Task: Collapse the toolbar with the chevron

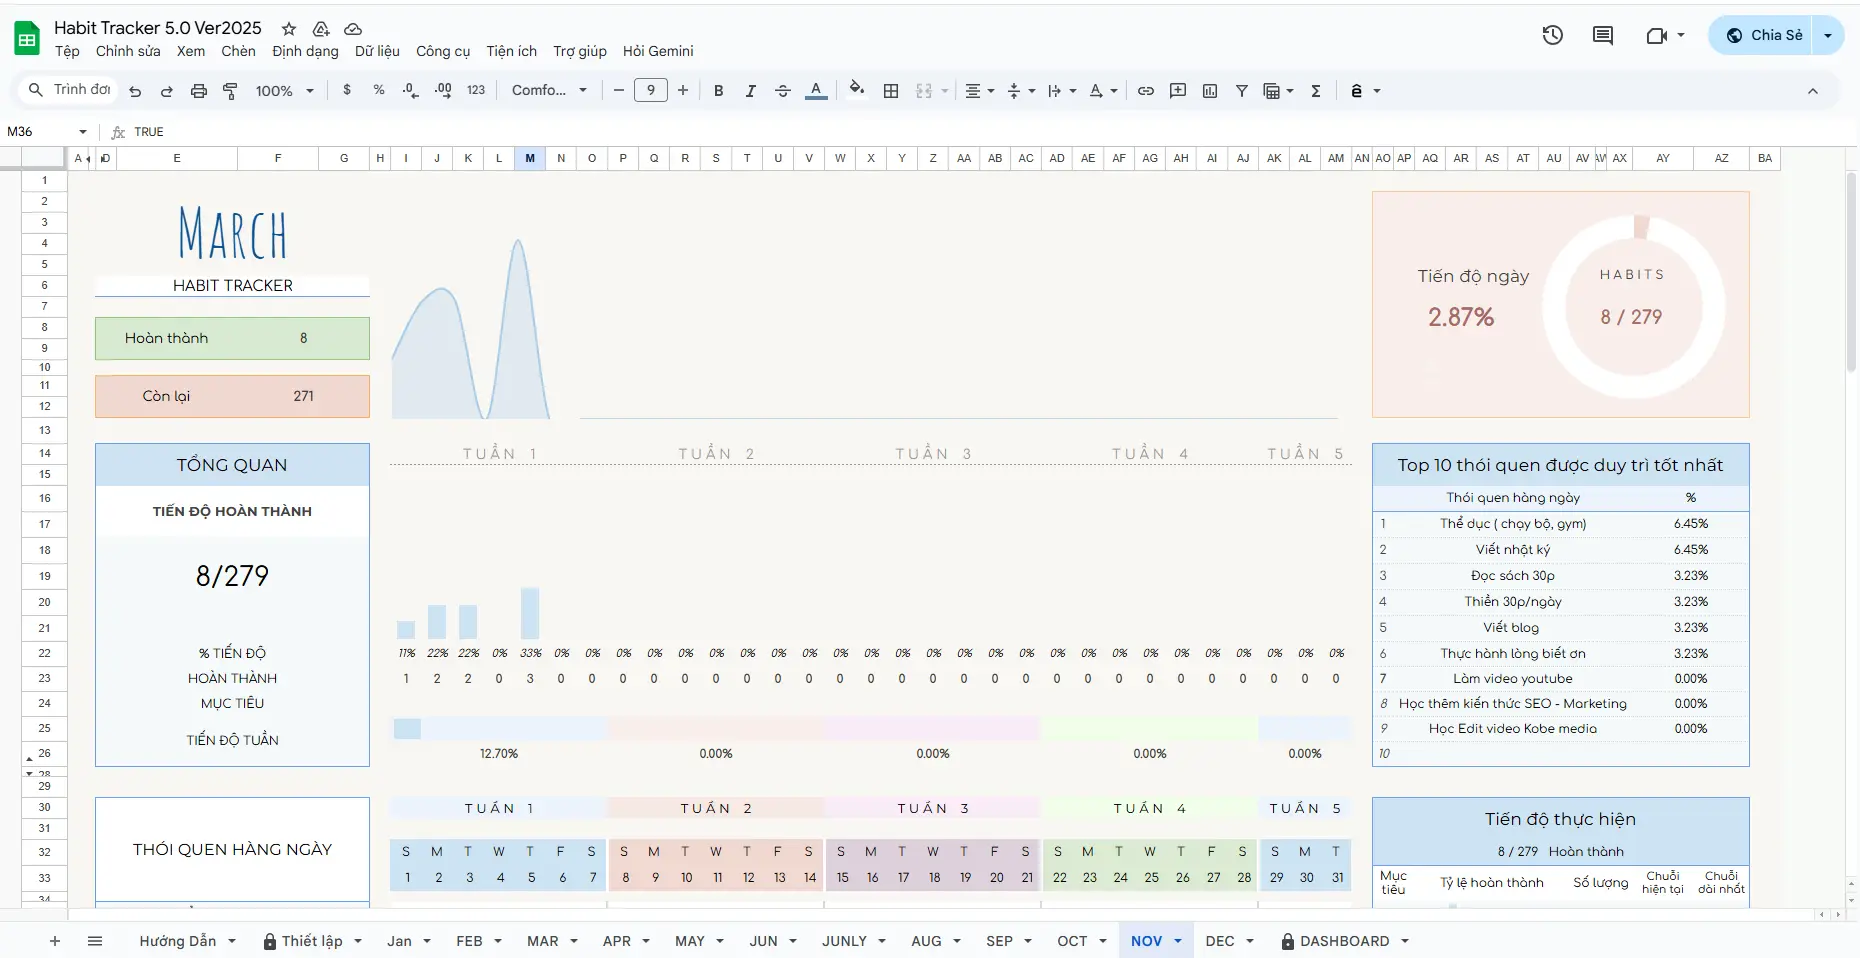Action: click(x=1812, y=91)
